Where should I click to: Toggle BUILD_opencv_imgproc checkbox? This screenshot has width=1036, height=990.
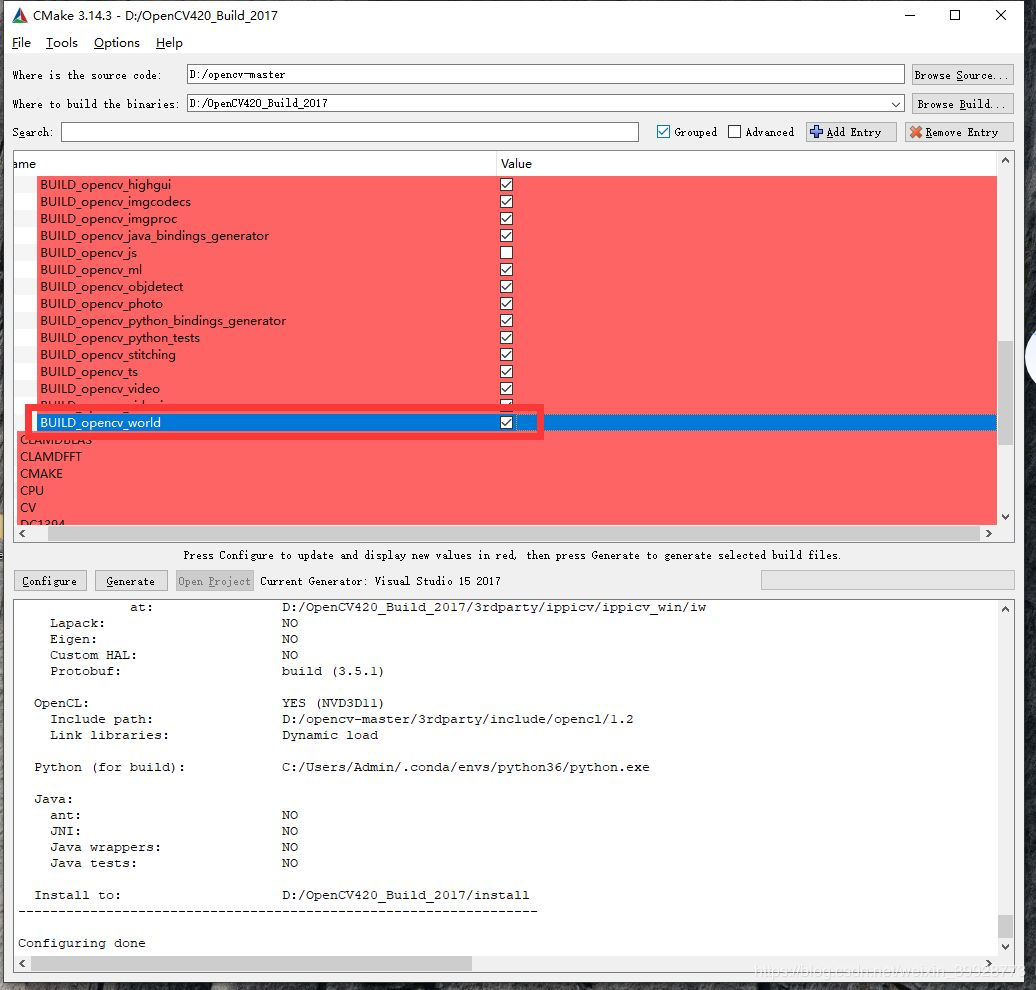pyautogui.click(x=506, y=219)
